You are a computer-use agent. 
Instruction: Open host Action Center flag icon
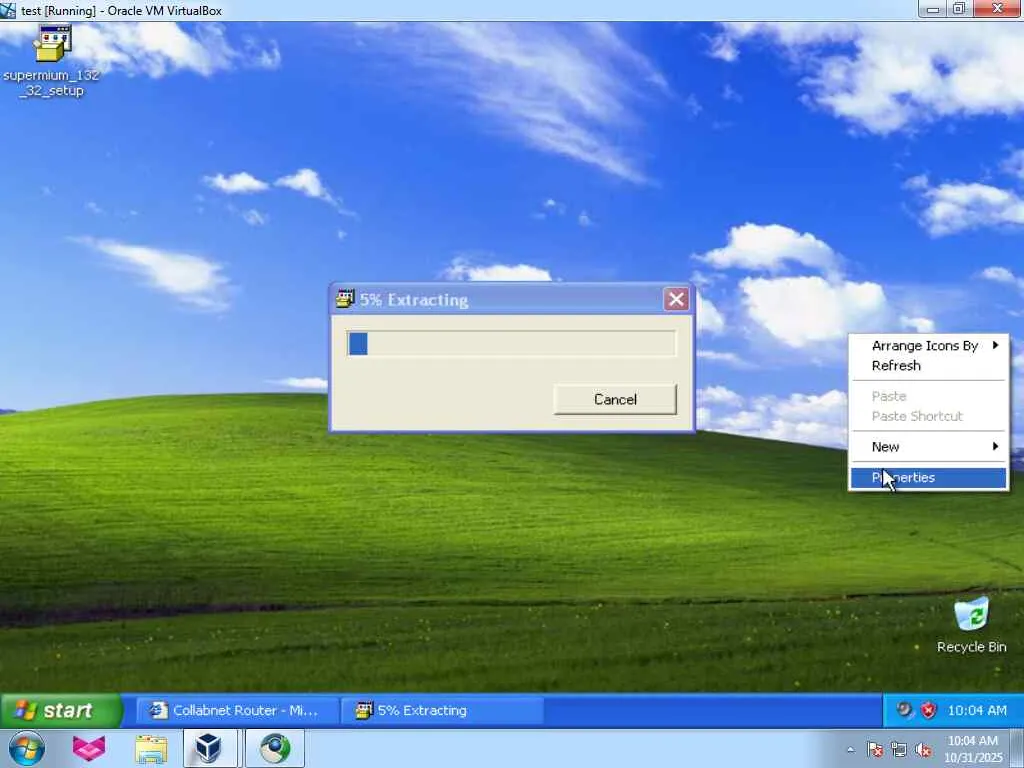click(x=875, y=750)
